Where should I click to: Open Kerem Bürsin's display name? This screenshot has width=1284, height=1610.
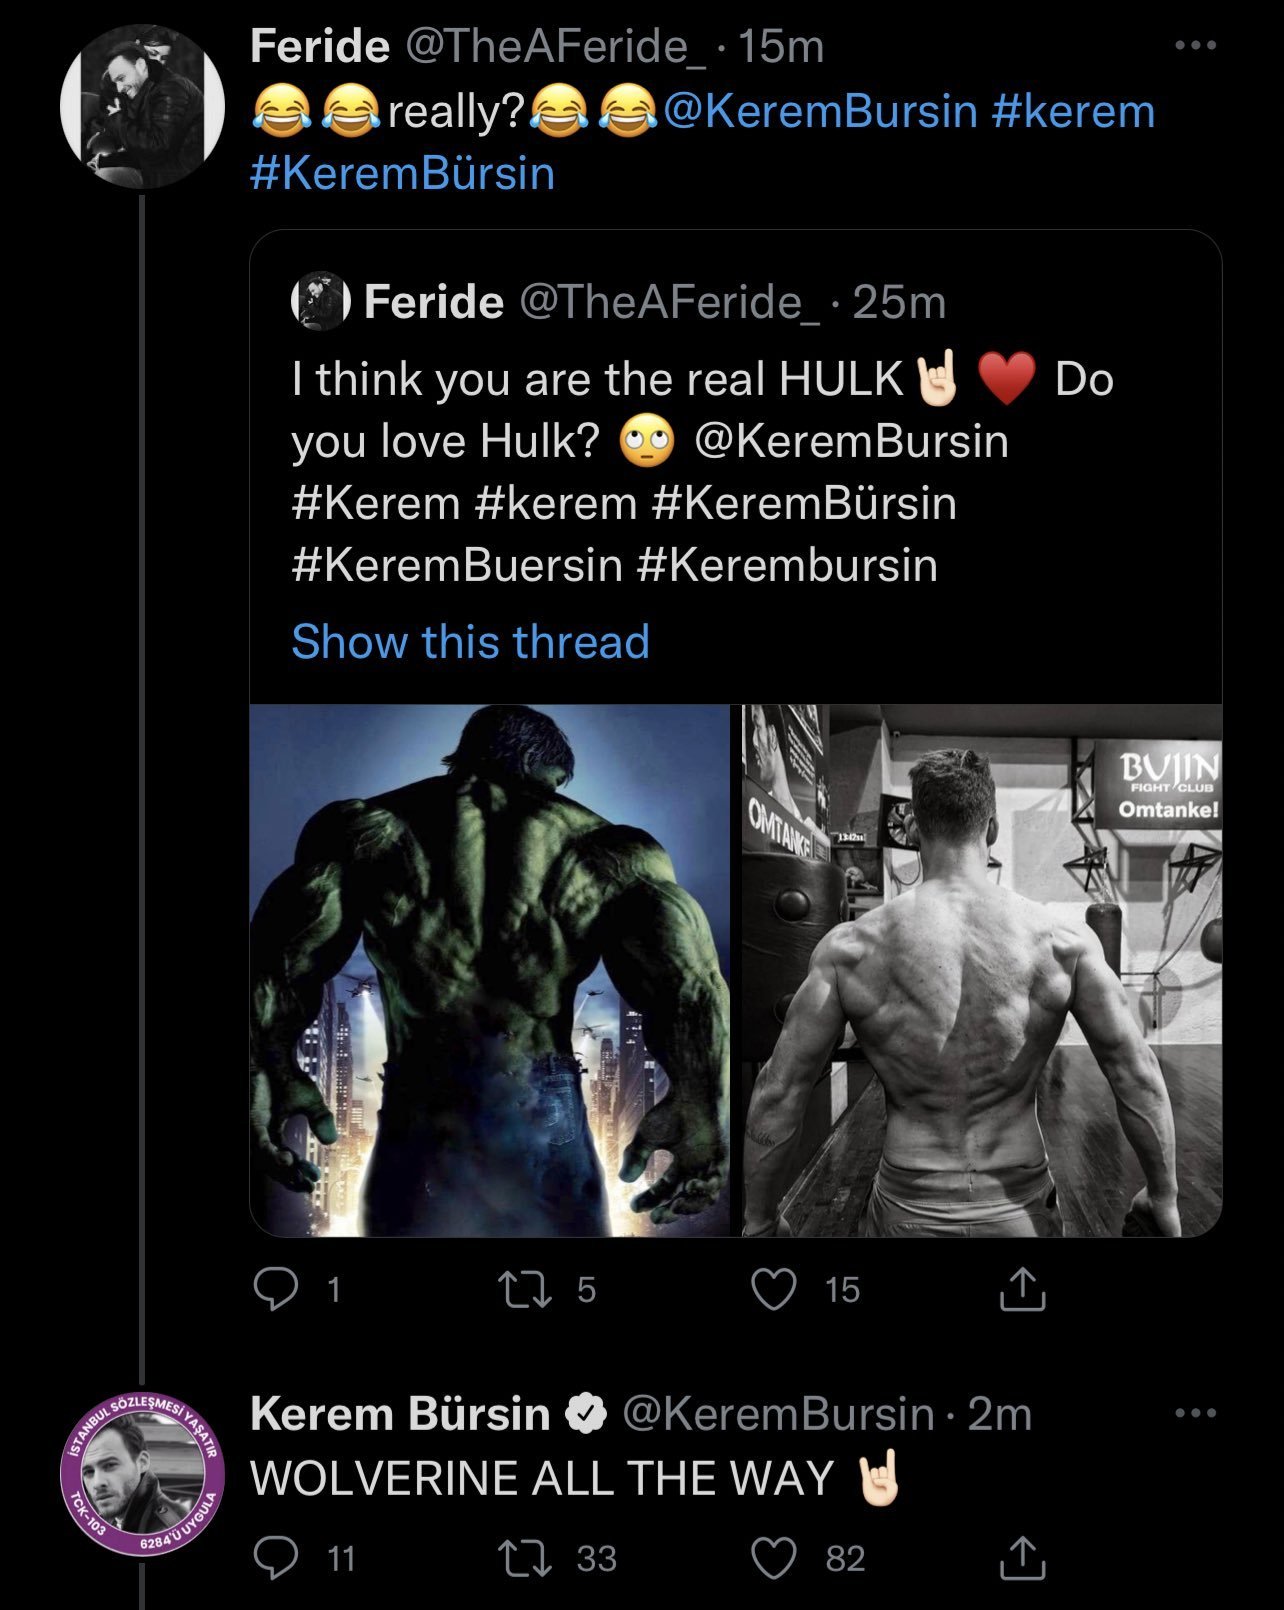[400, 1414]
